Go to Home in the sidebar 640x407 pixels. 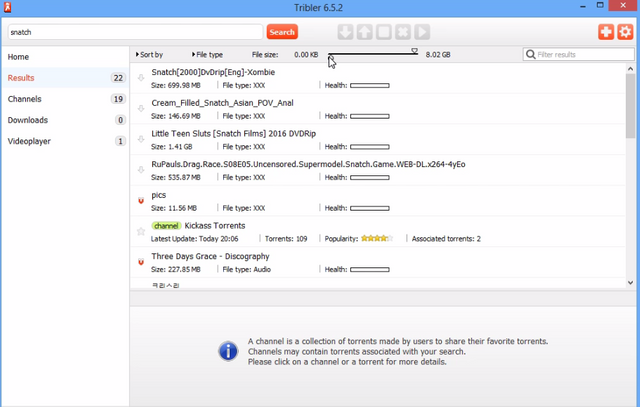[x=18, y=57]
